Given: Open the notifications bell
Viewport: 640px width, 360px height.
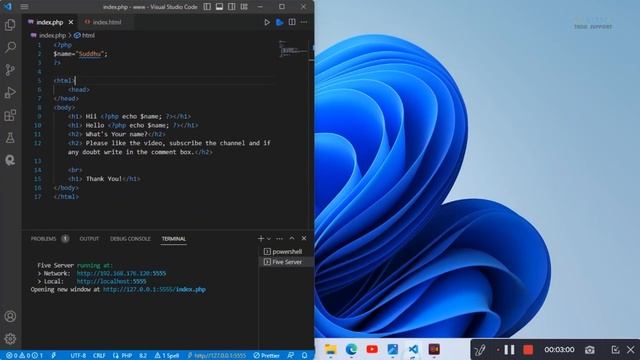Looking at the screenshot, I should pyautogui.click(x=304, y=356).
